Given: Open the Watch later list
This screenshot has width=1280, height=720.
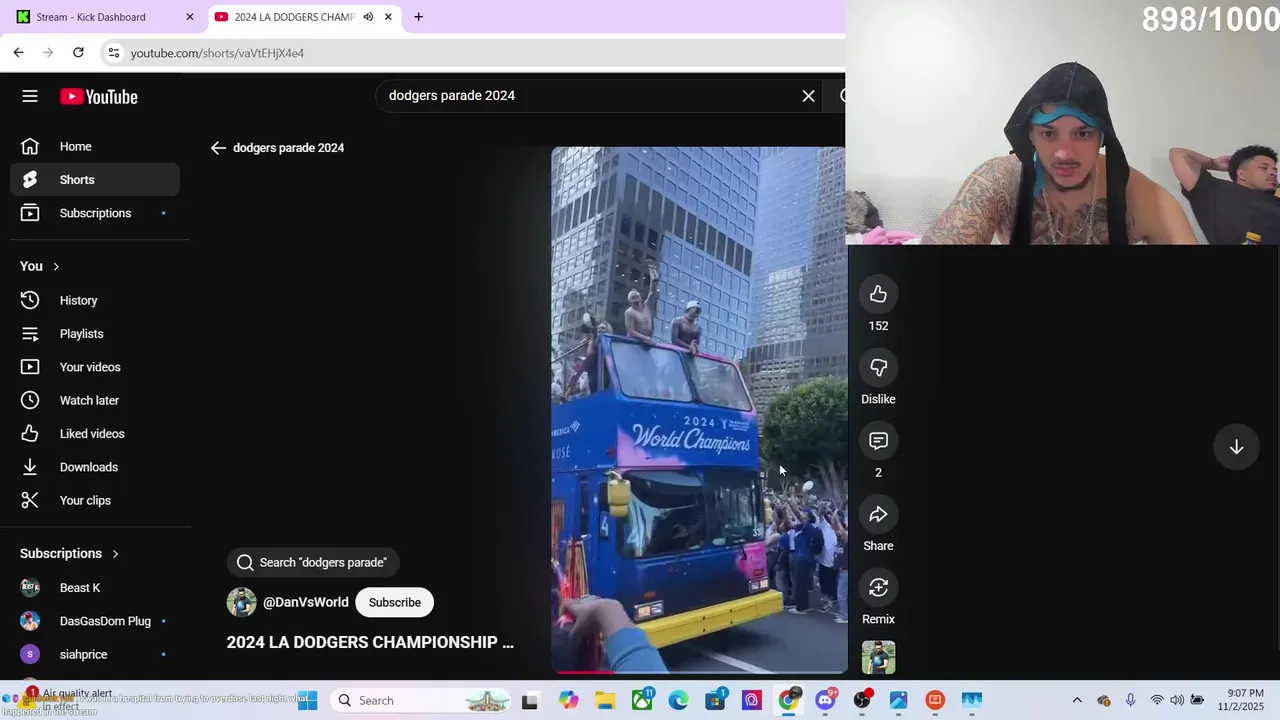Looking at the screenshot, I should click(95, 400).
